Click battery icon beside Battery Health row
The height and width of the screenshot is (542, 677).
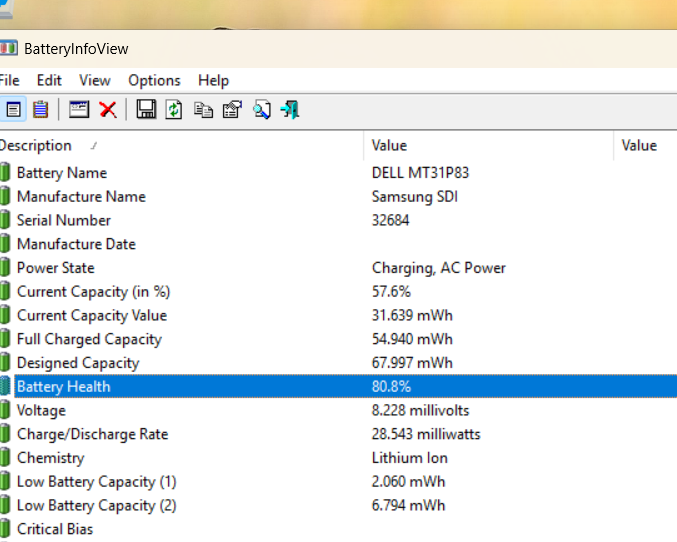(5, 386)
